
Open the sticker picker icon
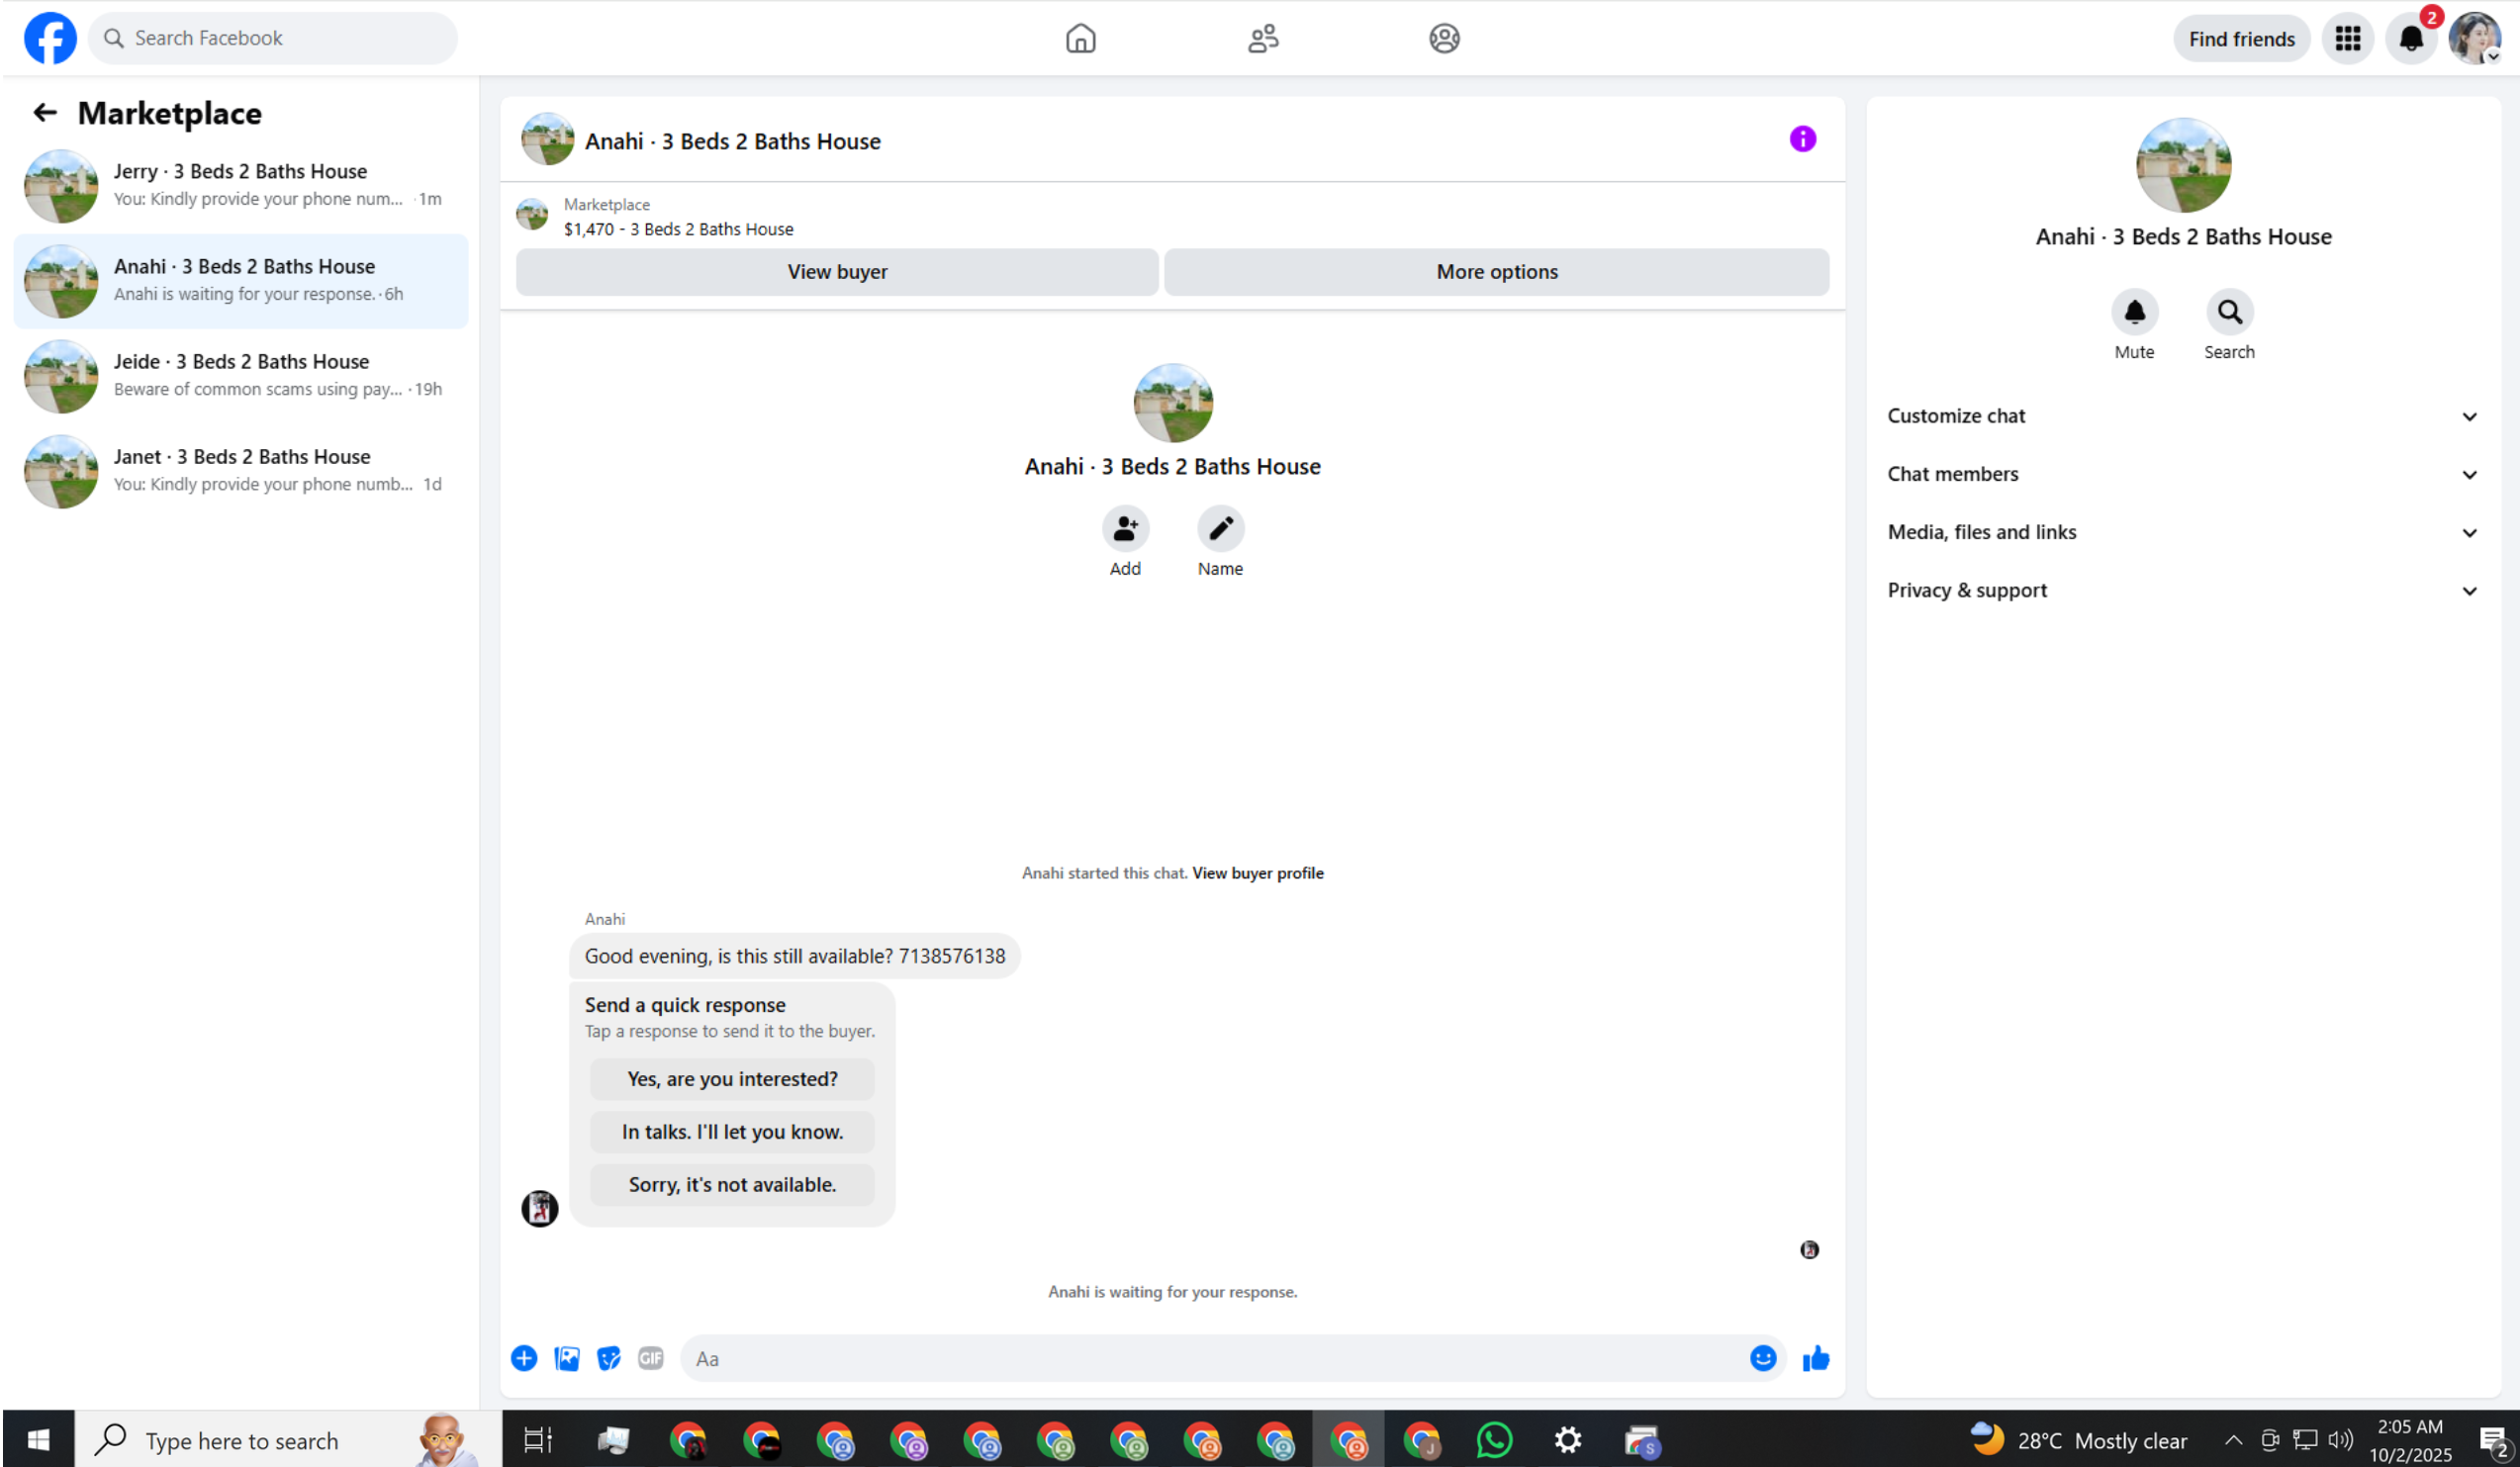click(x=608, y=1358)
